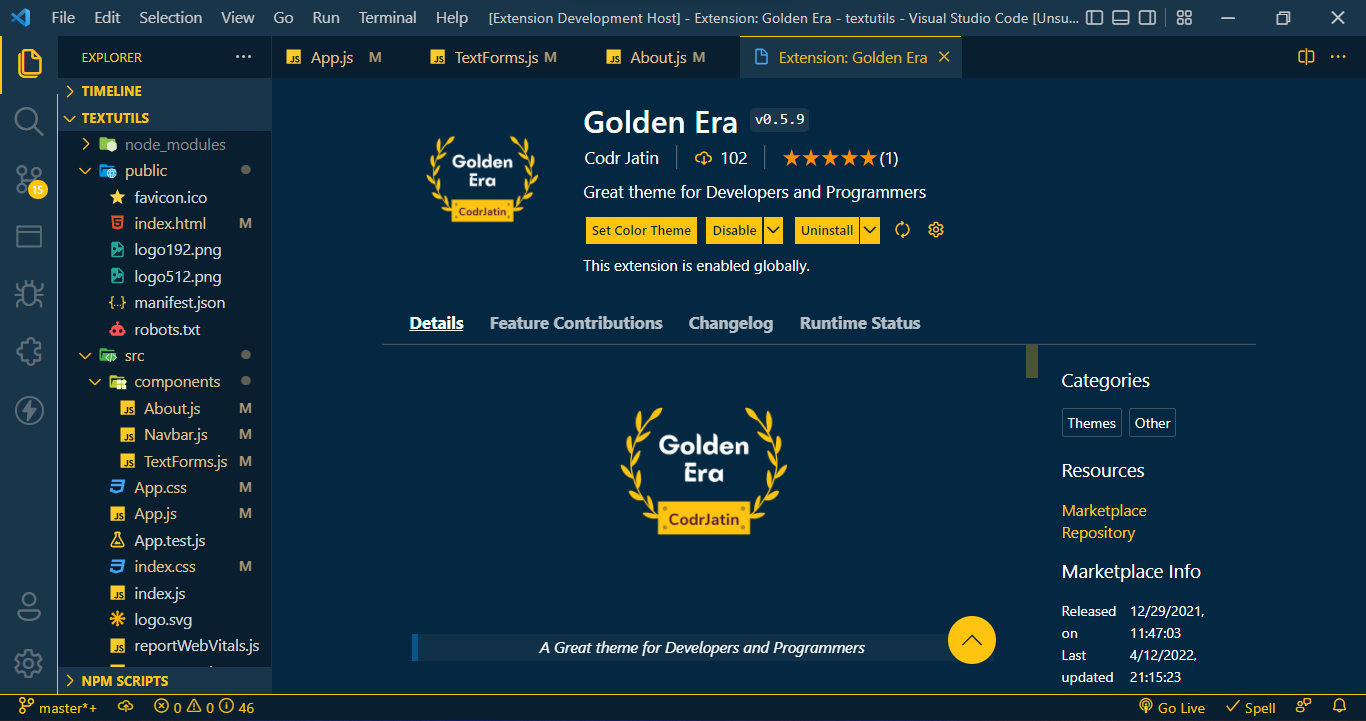Open the Terminal menu
Image resolution: width=1366 pixels, height=721 pixels.
pyautogui.click(x=388, y=18)
